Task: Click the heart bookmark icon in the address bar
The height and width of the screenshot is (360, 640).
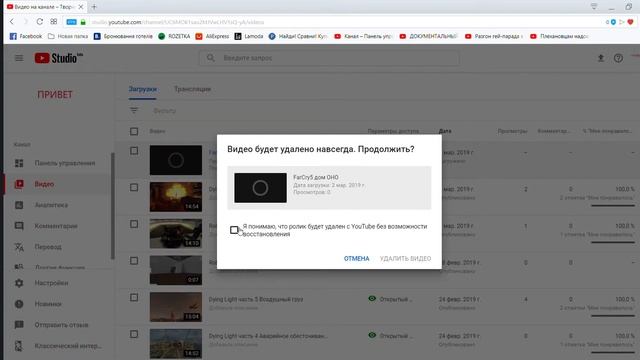Action: coord(631,22)
